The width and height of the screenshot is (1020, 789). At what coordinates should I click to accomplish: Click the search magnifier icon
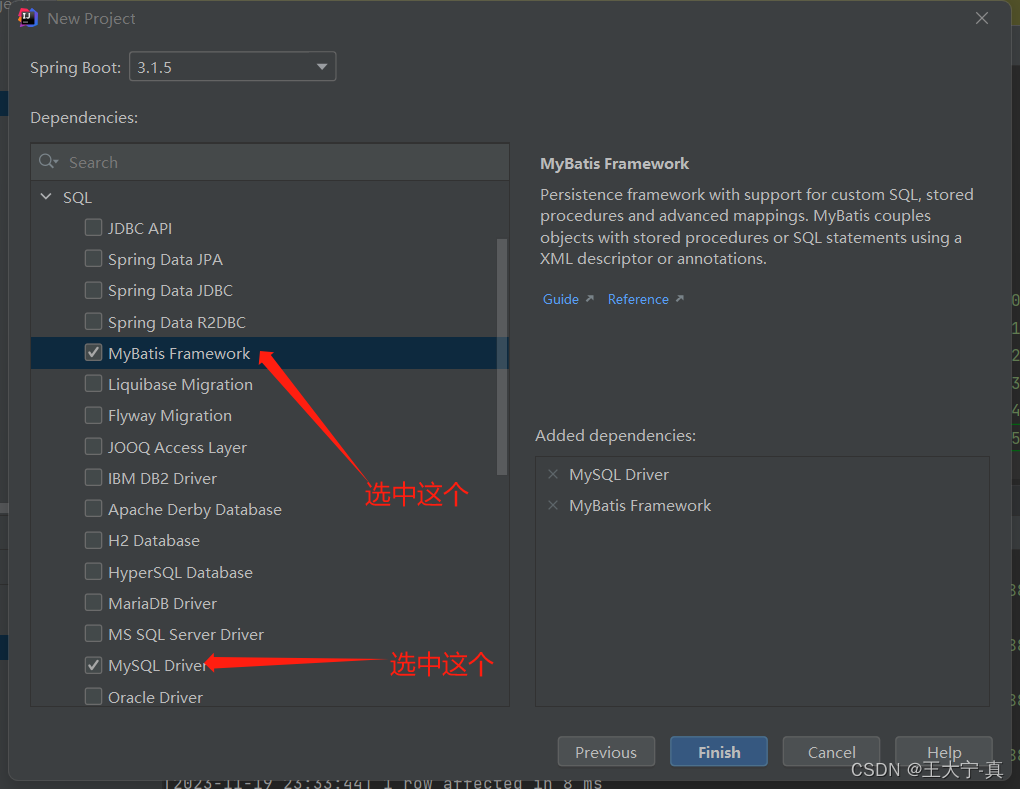tap(47, 161)
